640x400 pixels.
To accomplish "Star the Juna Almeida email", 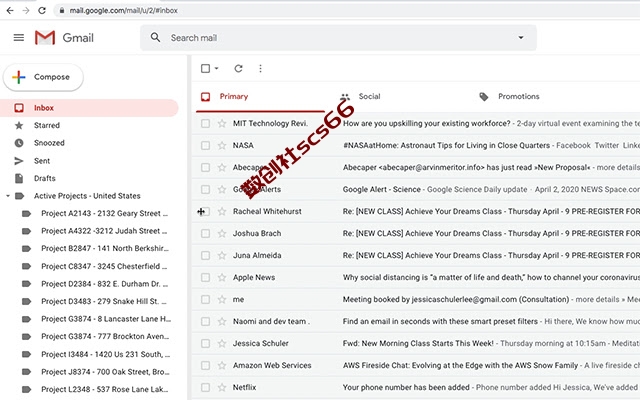I will coord(222,256).
